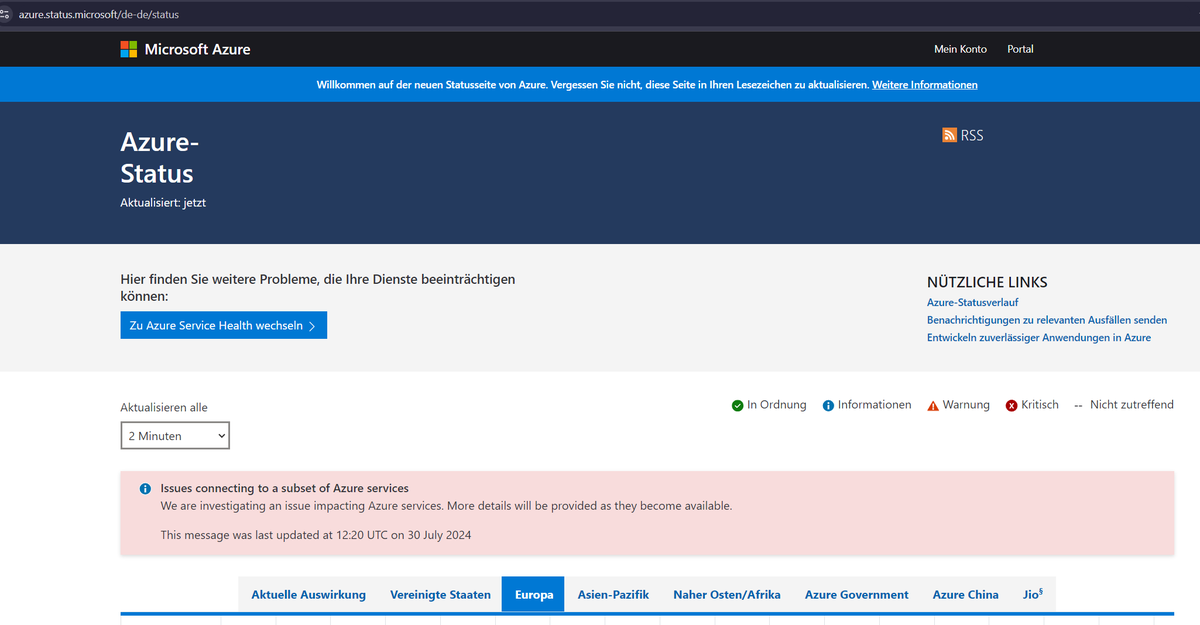Image resolution: width=1200 pixels, height=625 pixels.
Task: Click the orange Warnung triangle icon
Action: (933, 405)
